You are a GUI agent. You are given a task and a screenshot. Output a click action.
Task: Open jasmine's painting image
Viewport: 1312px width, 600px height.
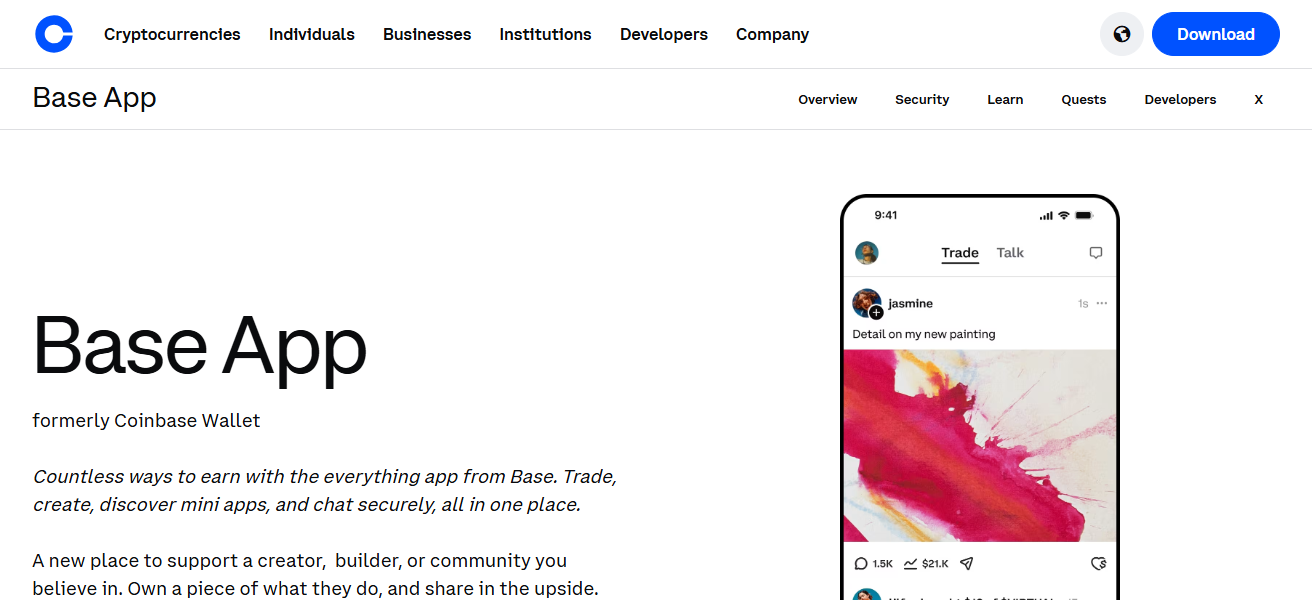(x=979, y=447)
